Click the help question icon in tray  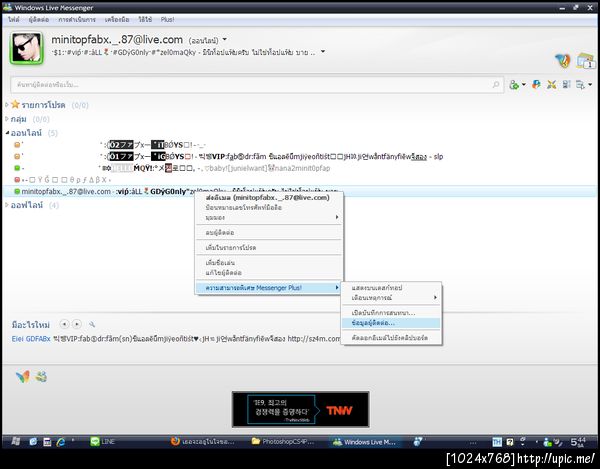click(x=510, y=442)
